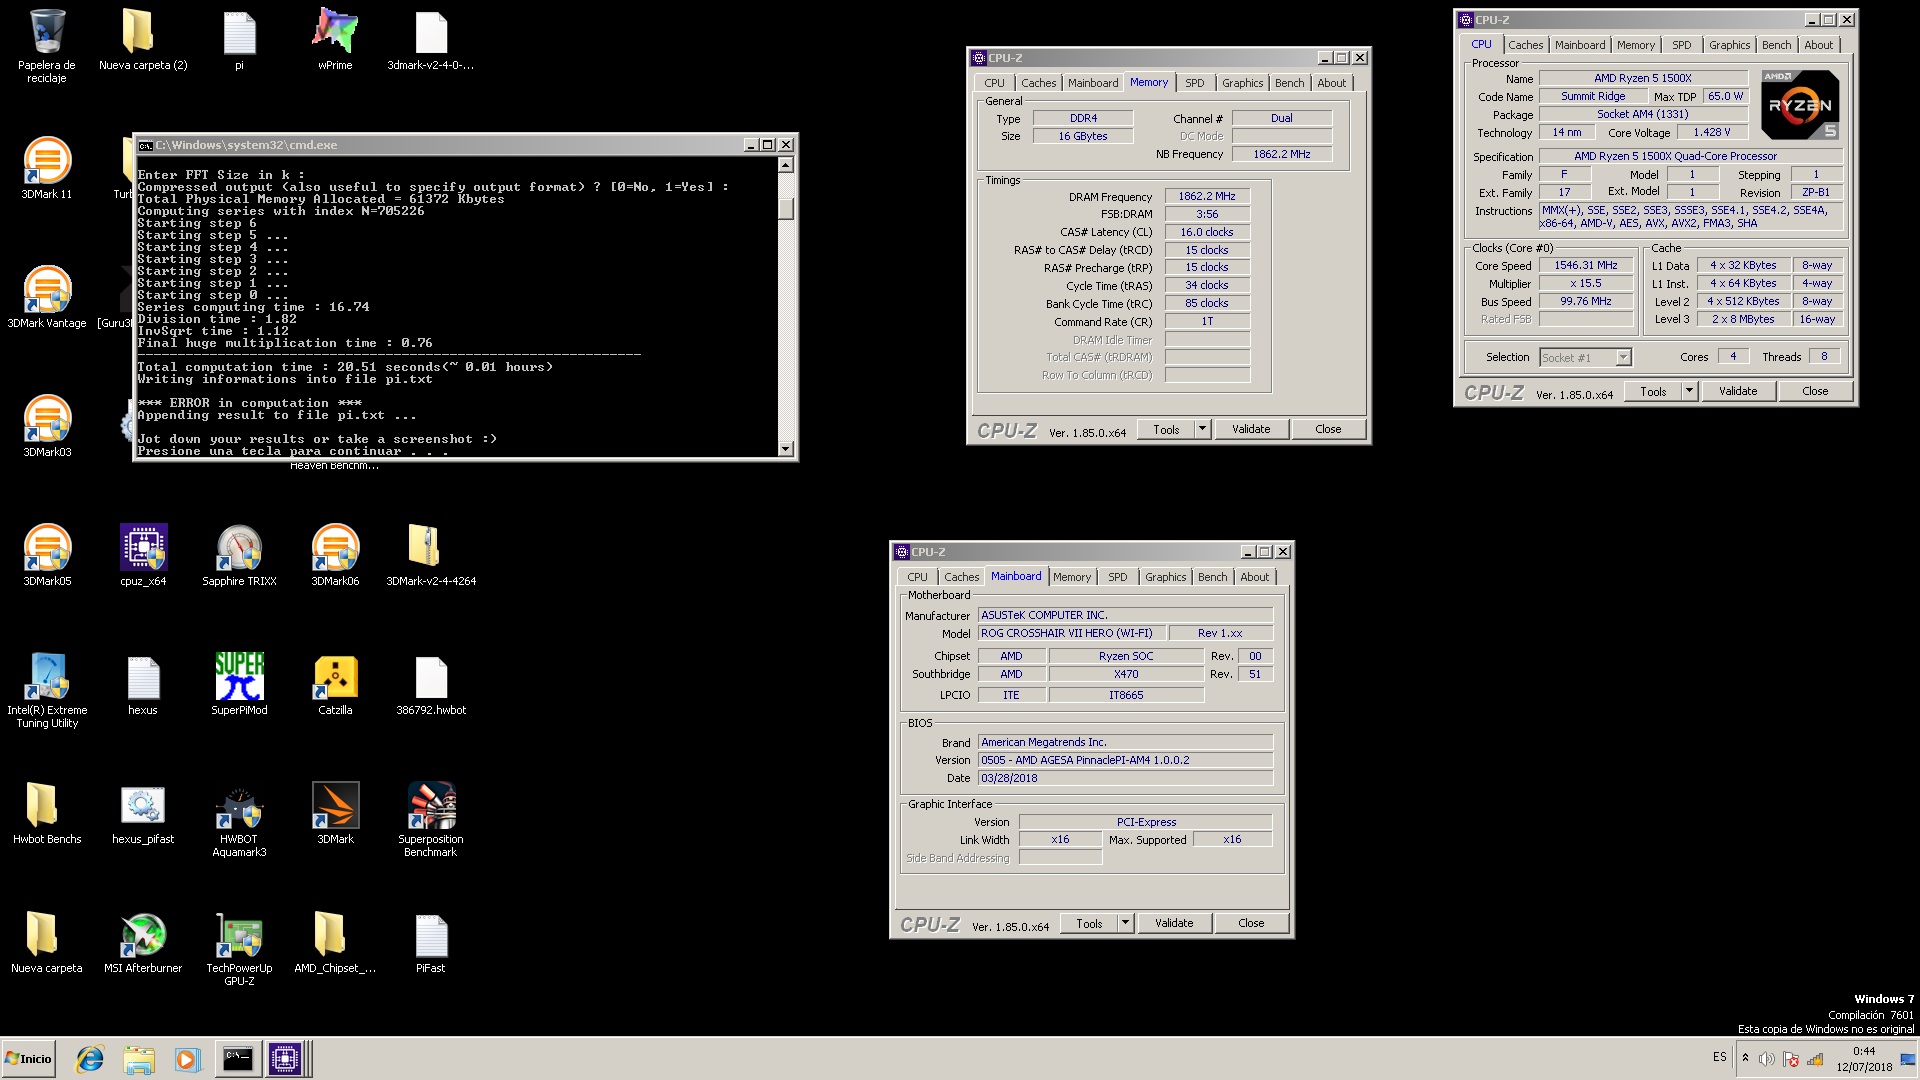The image size is (1920, 1080).
Task: Click the cmd.exe scrollbar down arrow
Action: (x=786, y=449)
